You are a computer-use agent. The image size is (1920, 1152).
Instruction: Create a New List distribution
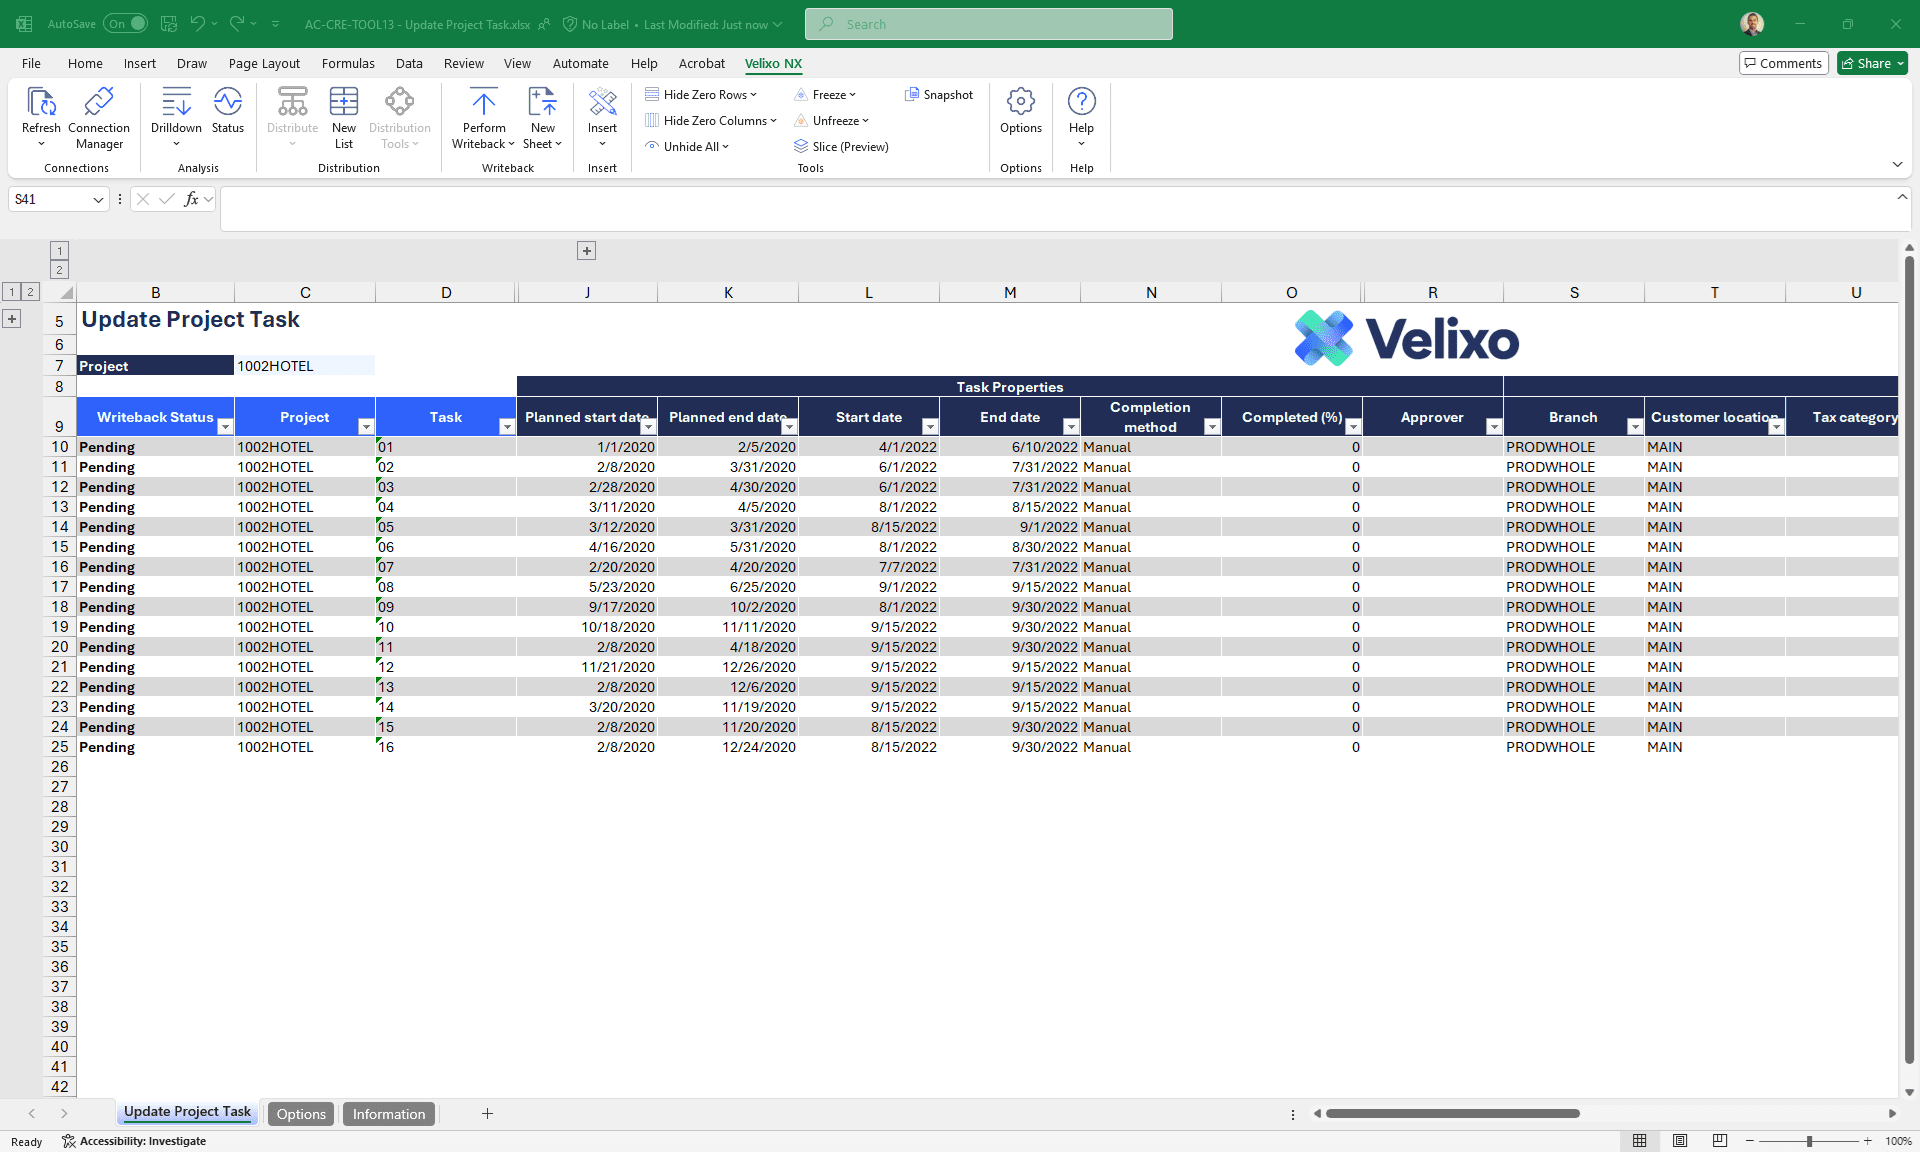coord(343,102)
